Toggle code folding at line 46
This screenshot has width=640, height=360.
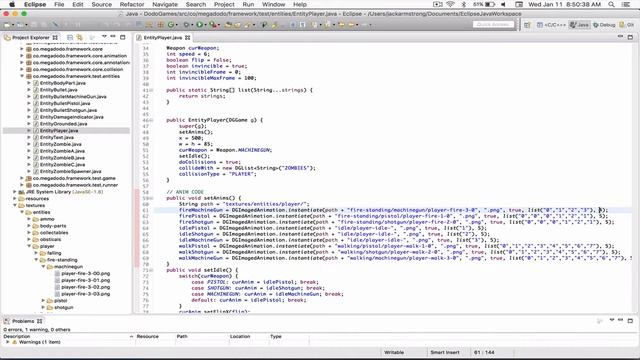151,120
